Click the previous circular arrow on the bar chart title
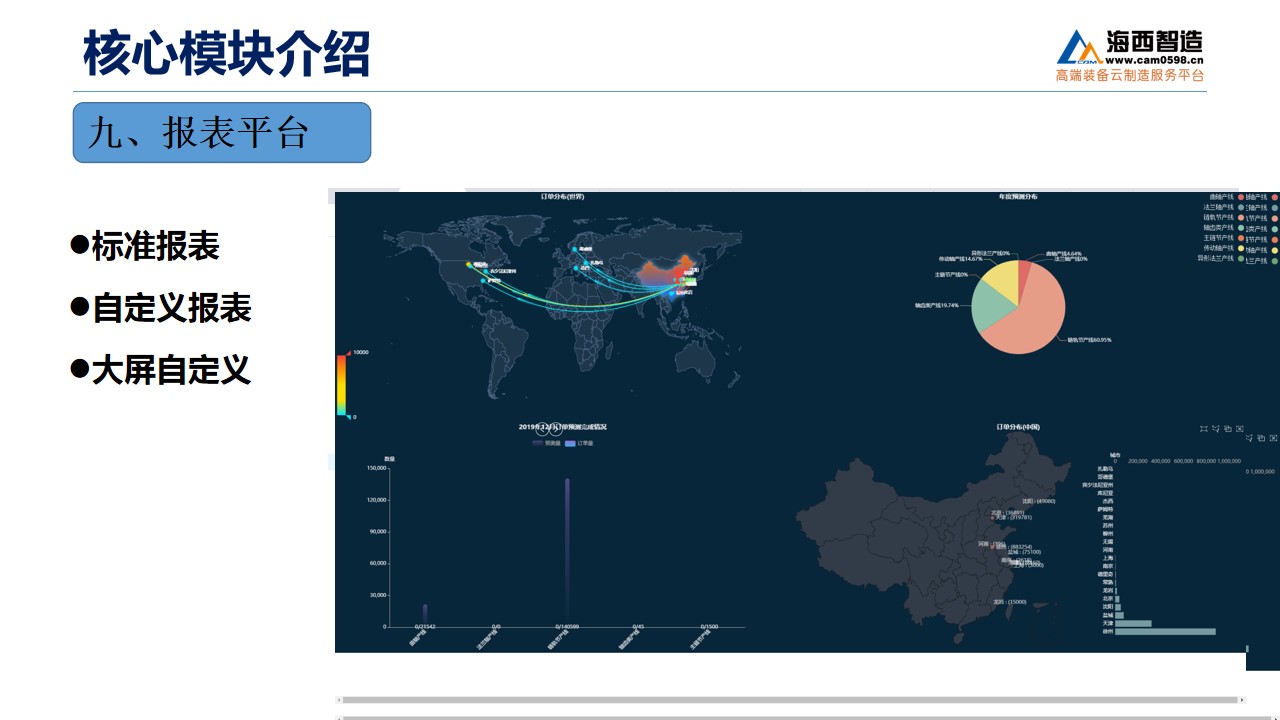 point(543,430)
